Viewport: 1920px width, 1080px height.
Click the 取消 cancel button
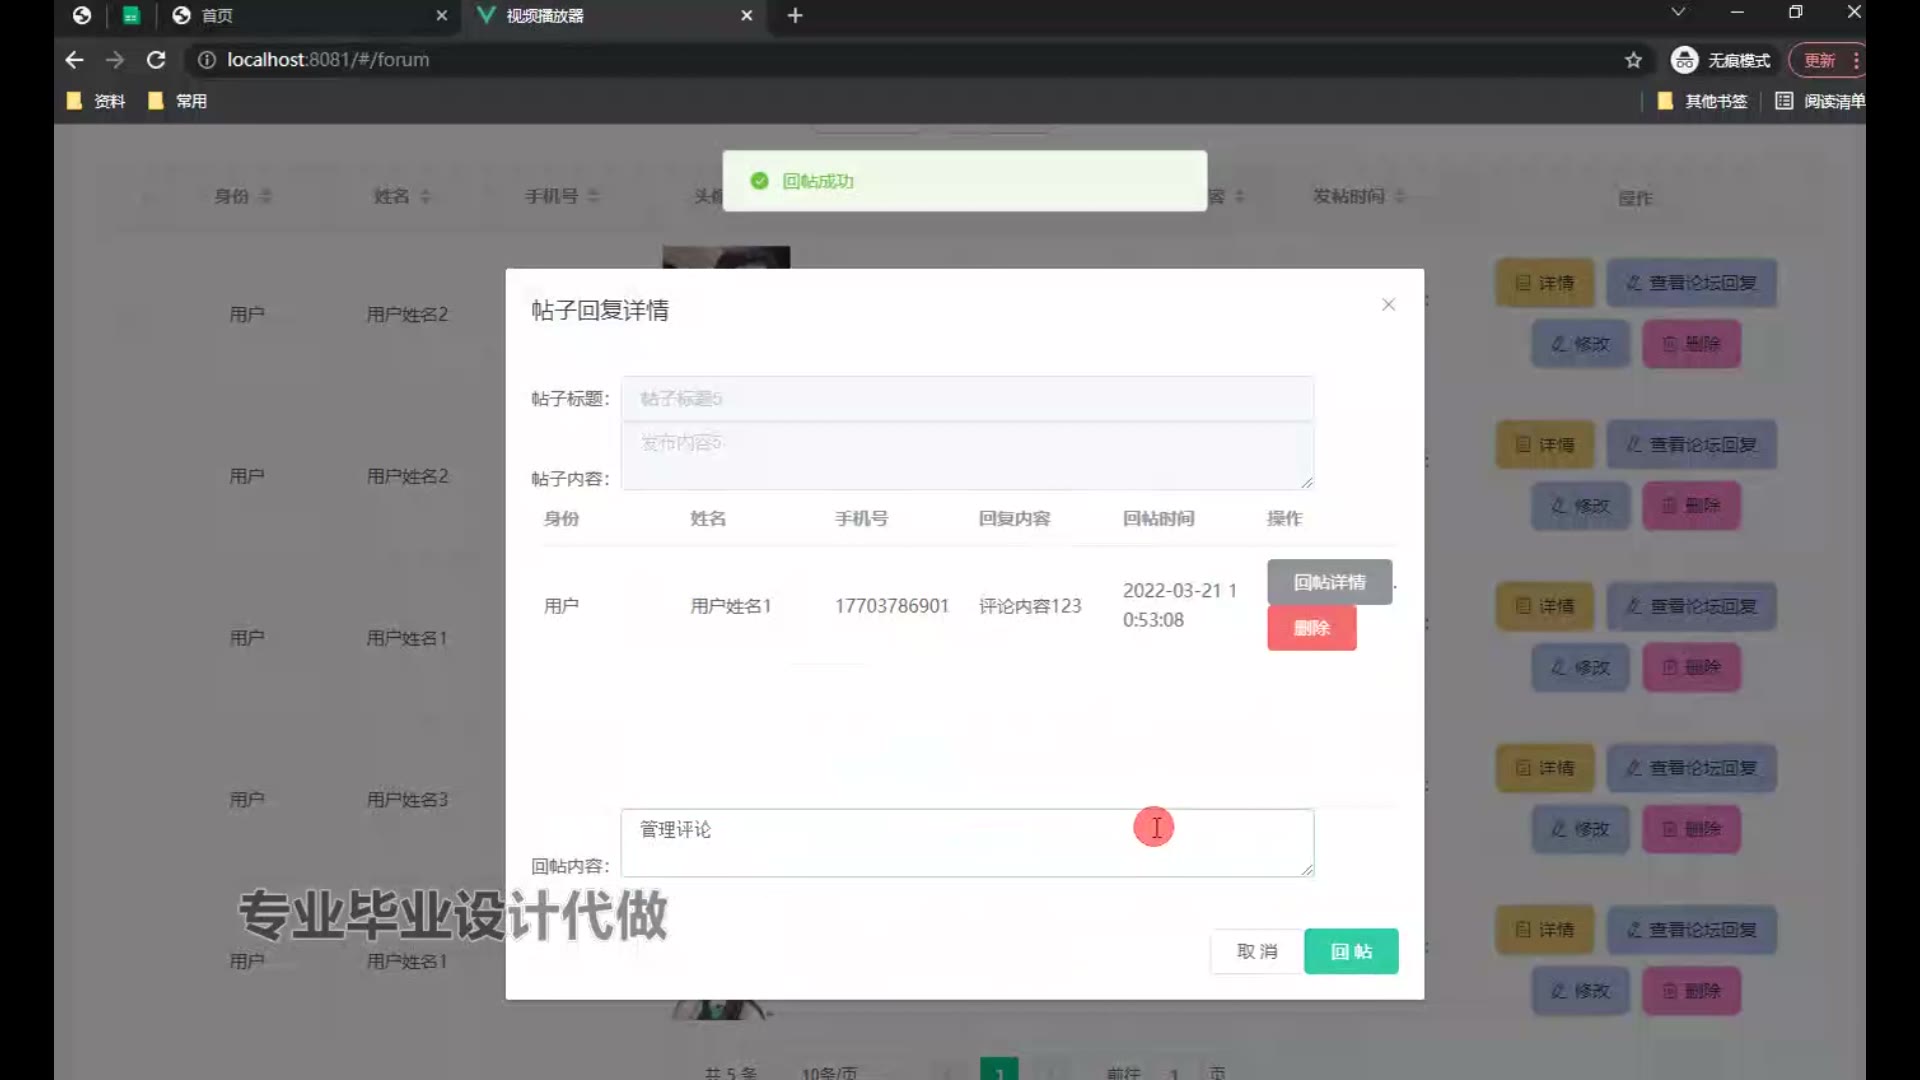click(1256, 951)
